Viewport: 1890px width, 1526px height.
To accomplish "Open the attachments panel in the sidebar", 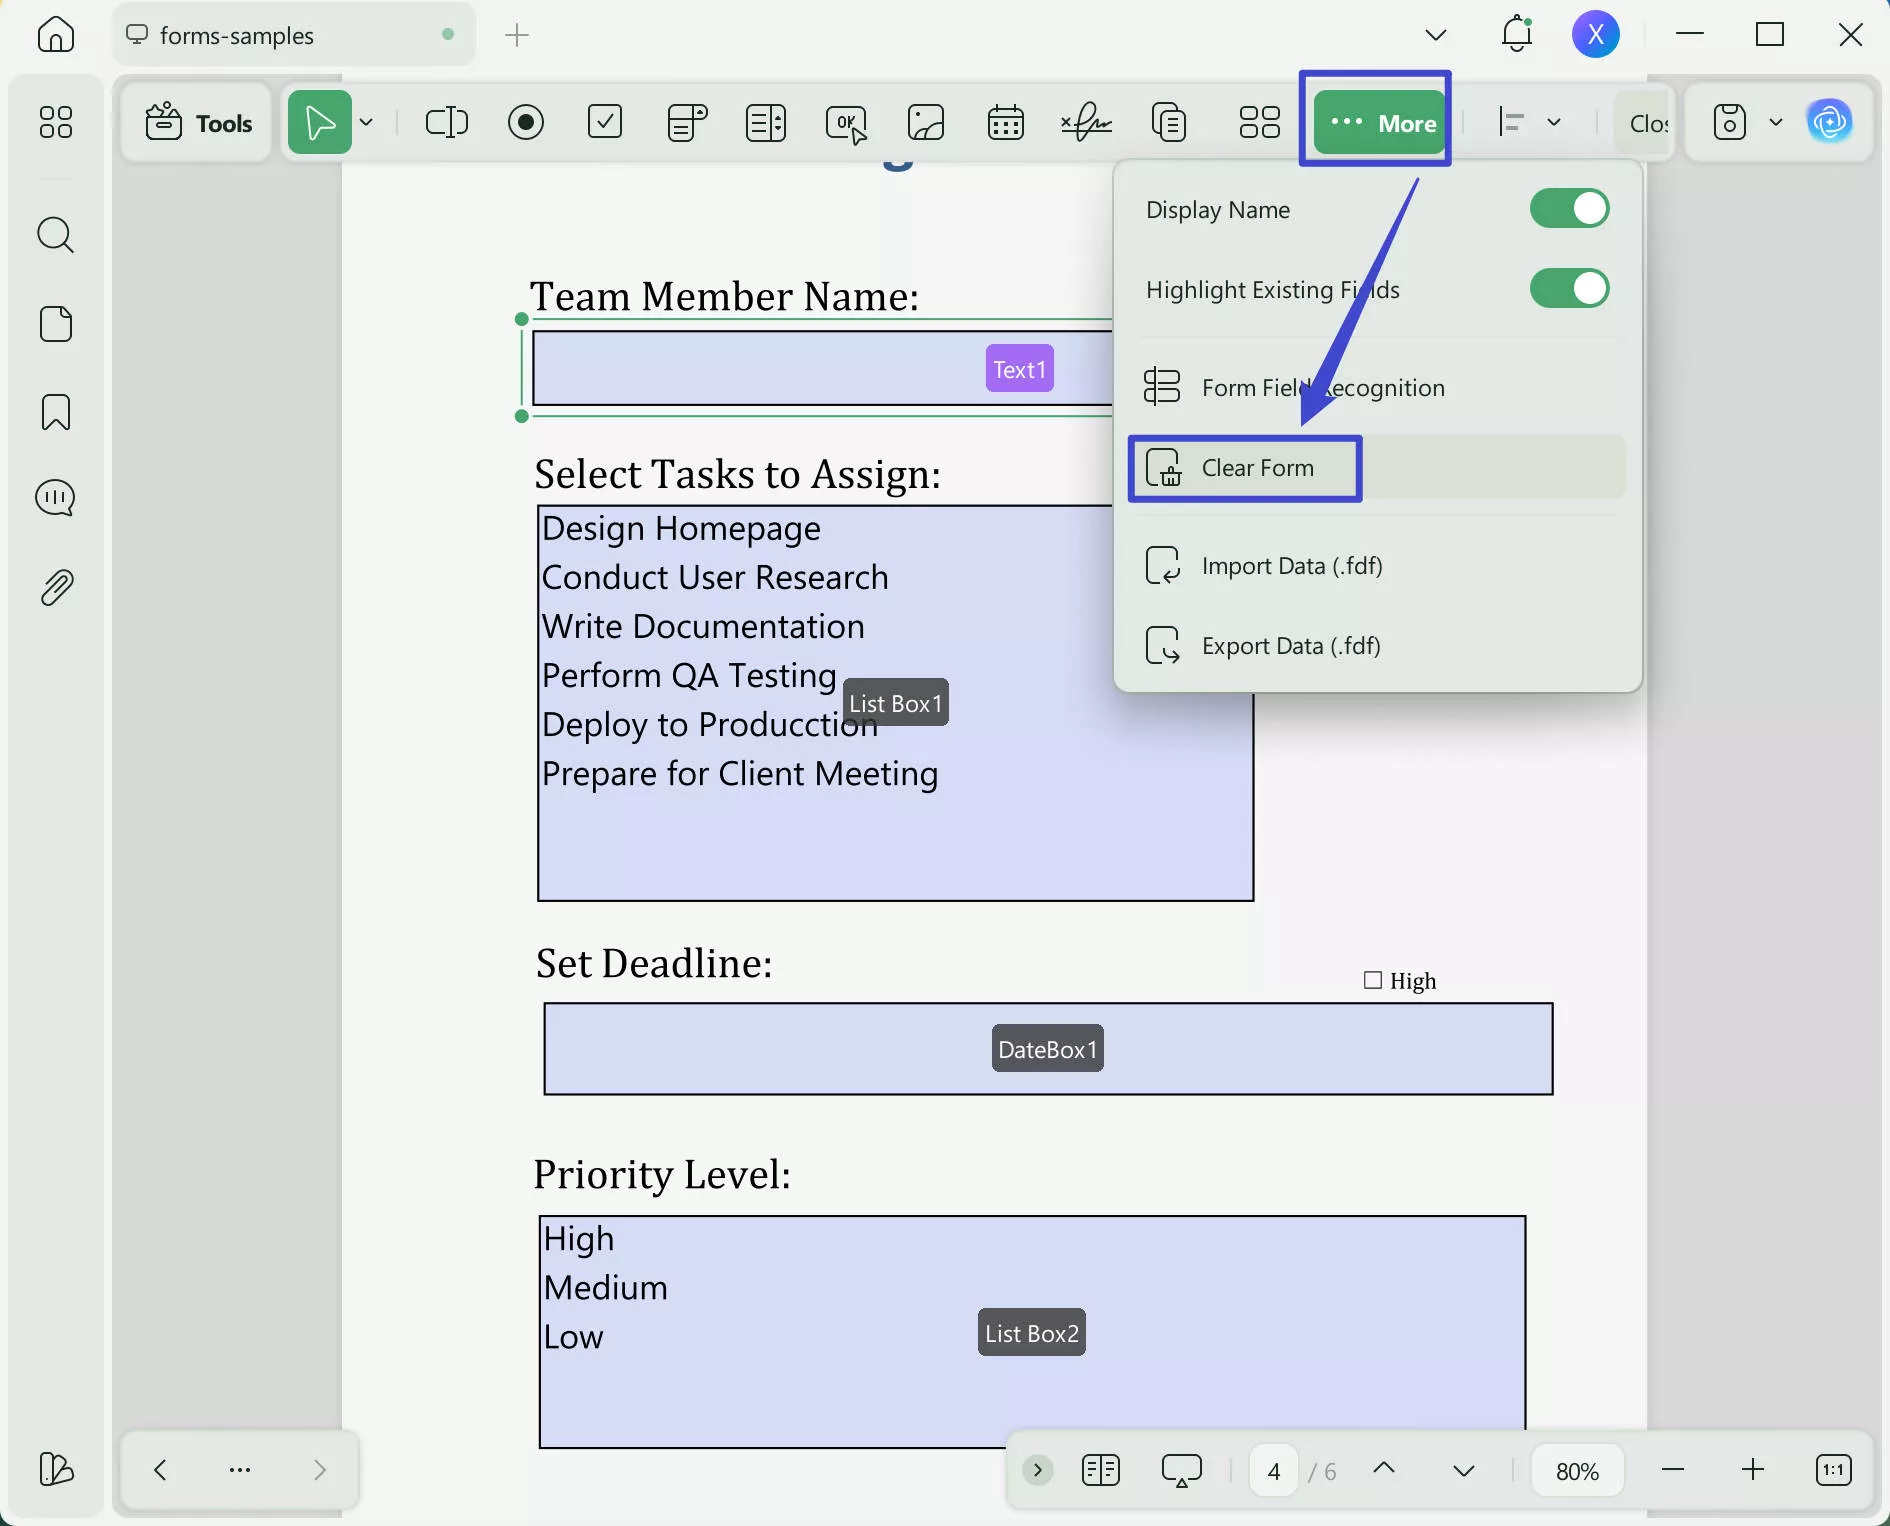I will (x=56, y=586).
